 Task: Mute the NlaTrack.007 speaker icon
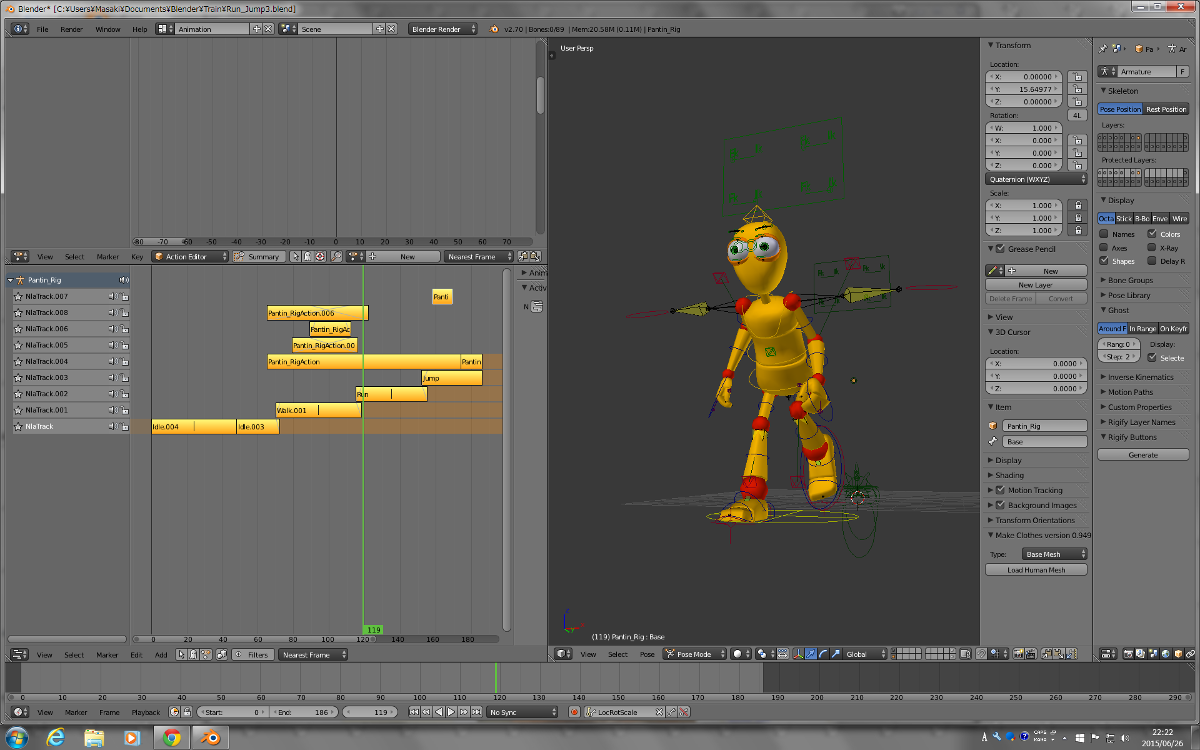[113, 296]
